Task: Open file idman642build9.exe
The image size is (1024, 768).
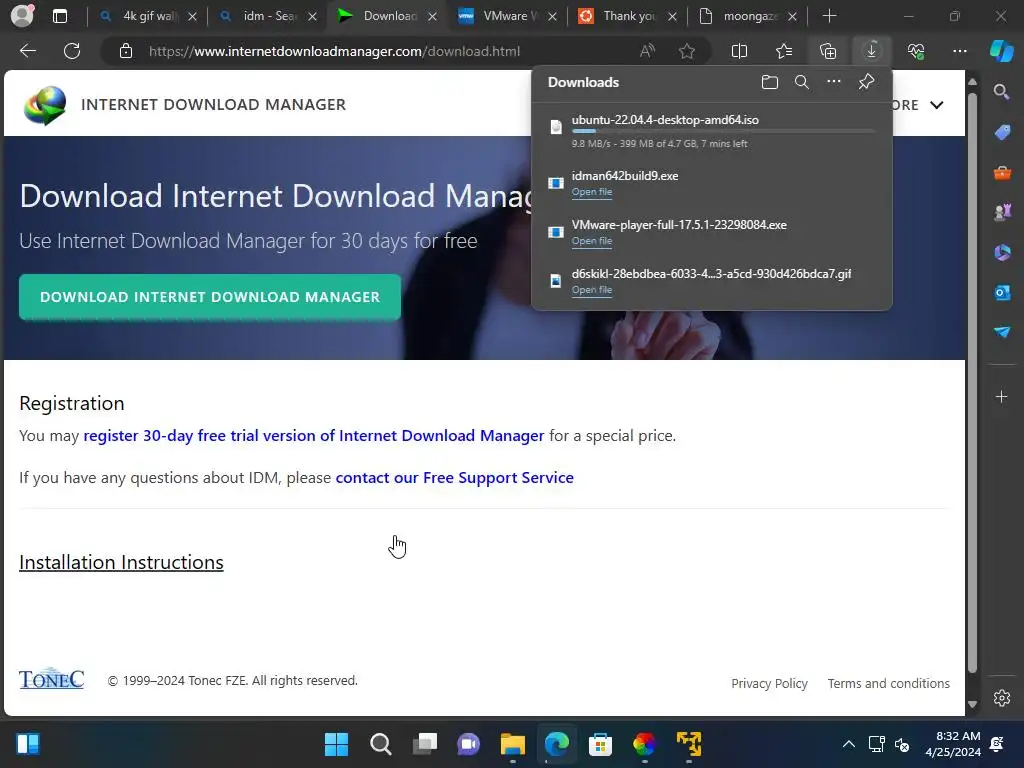Action: pos(592,192)
